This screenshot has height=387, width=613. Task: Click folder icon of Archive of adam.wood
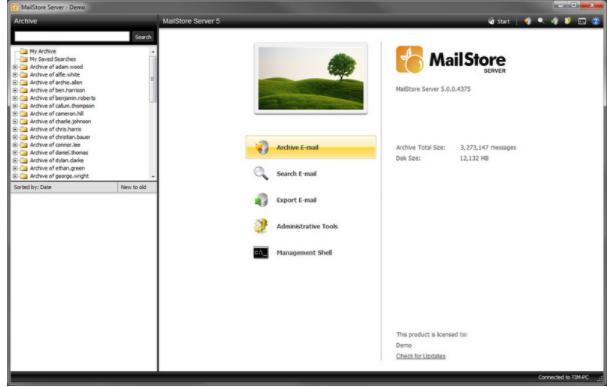point(24,67)
